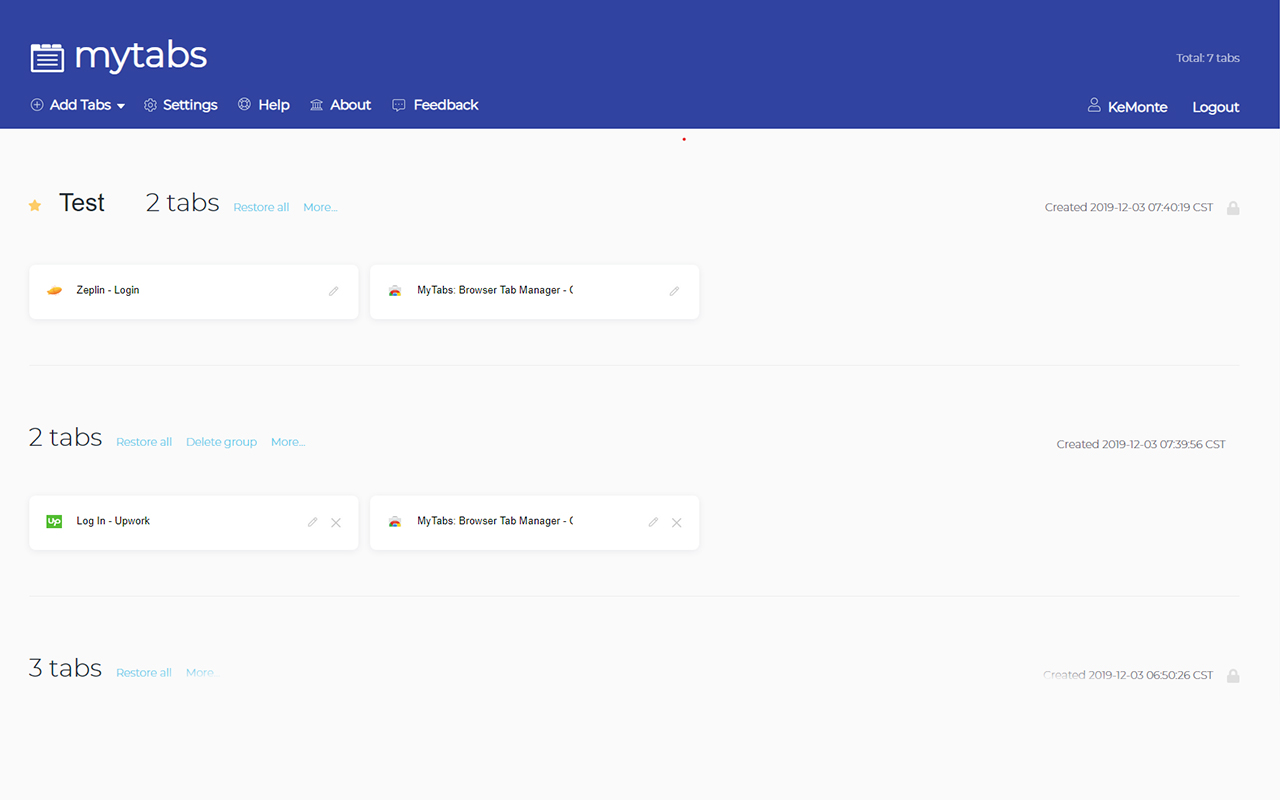
Task: Click the "3 tabs" group heading
Action: pyautogui.click(x=65, y=668)
